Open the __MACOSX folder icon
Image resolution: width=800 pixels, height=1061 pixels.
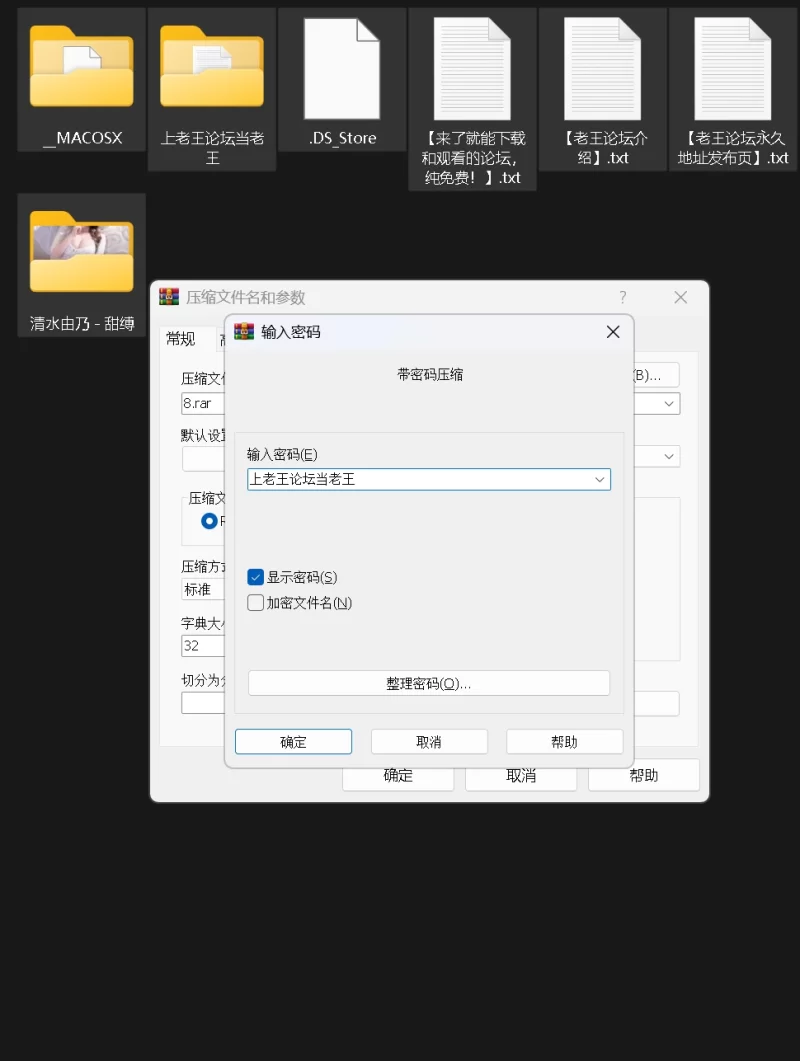(x=82, y=68)
